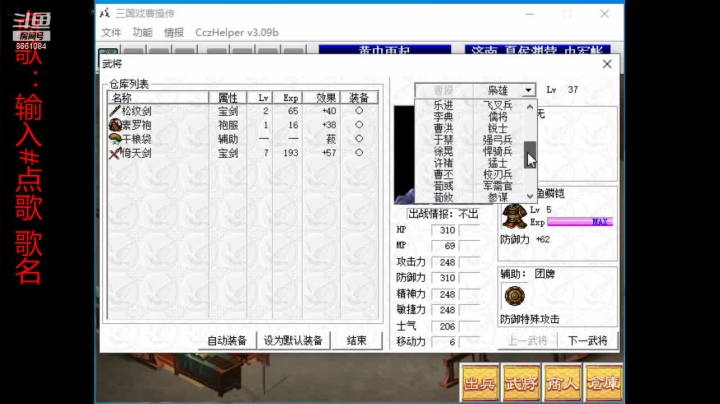This screenshot has height=404, width=720.
Task: Open the 文件 menu
Action: [111, 33]
